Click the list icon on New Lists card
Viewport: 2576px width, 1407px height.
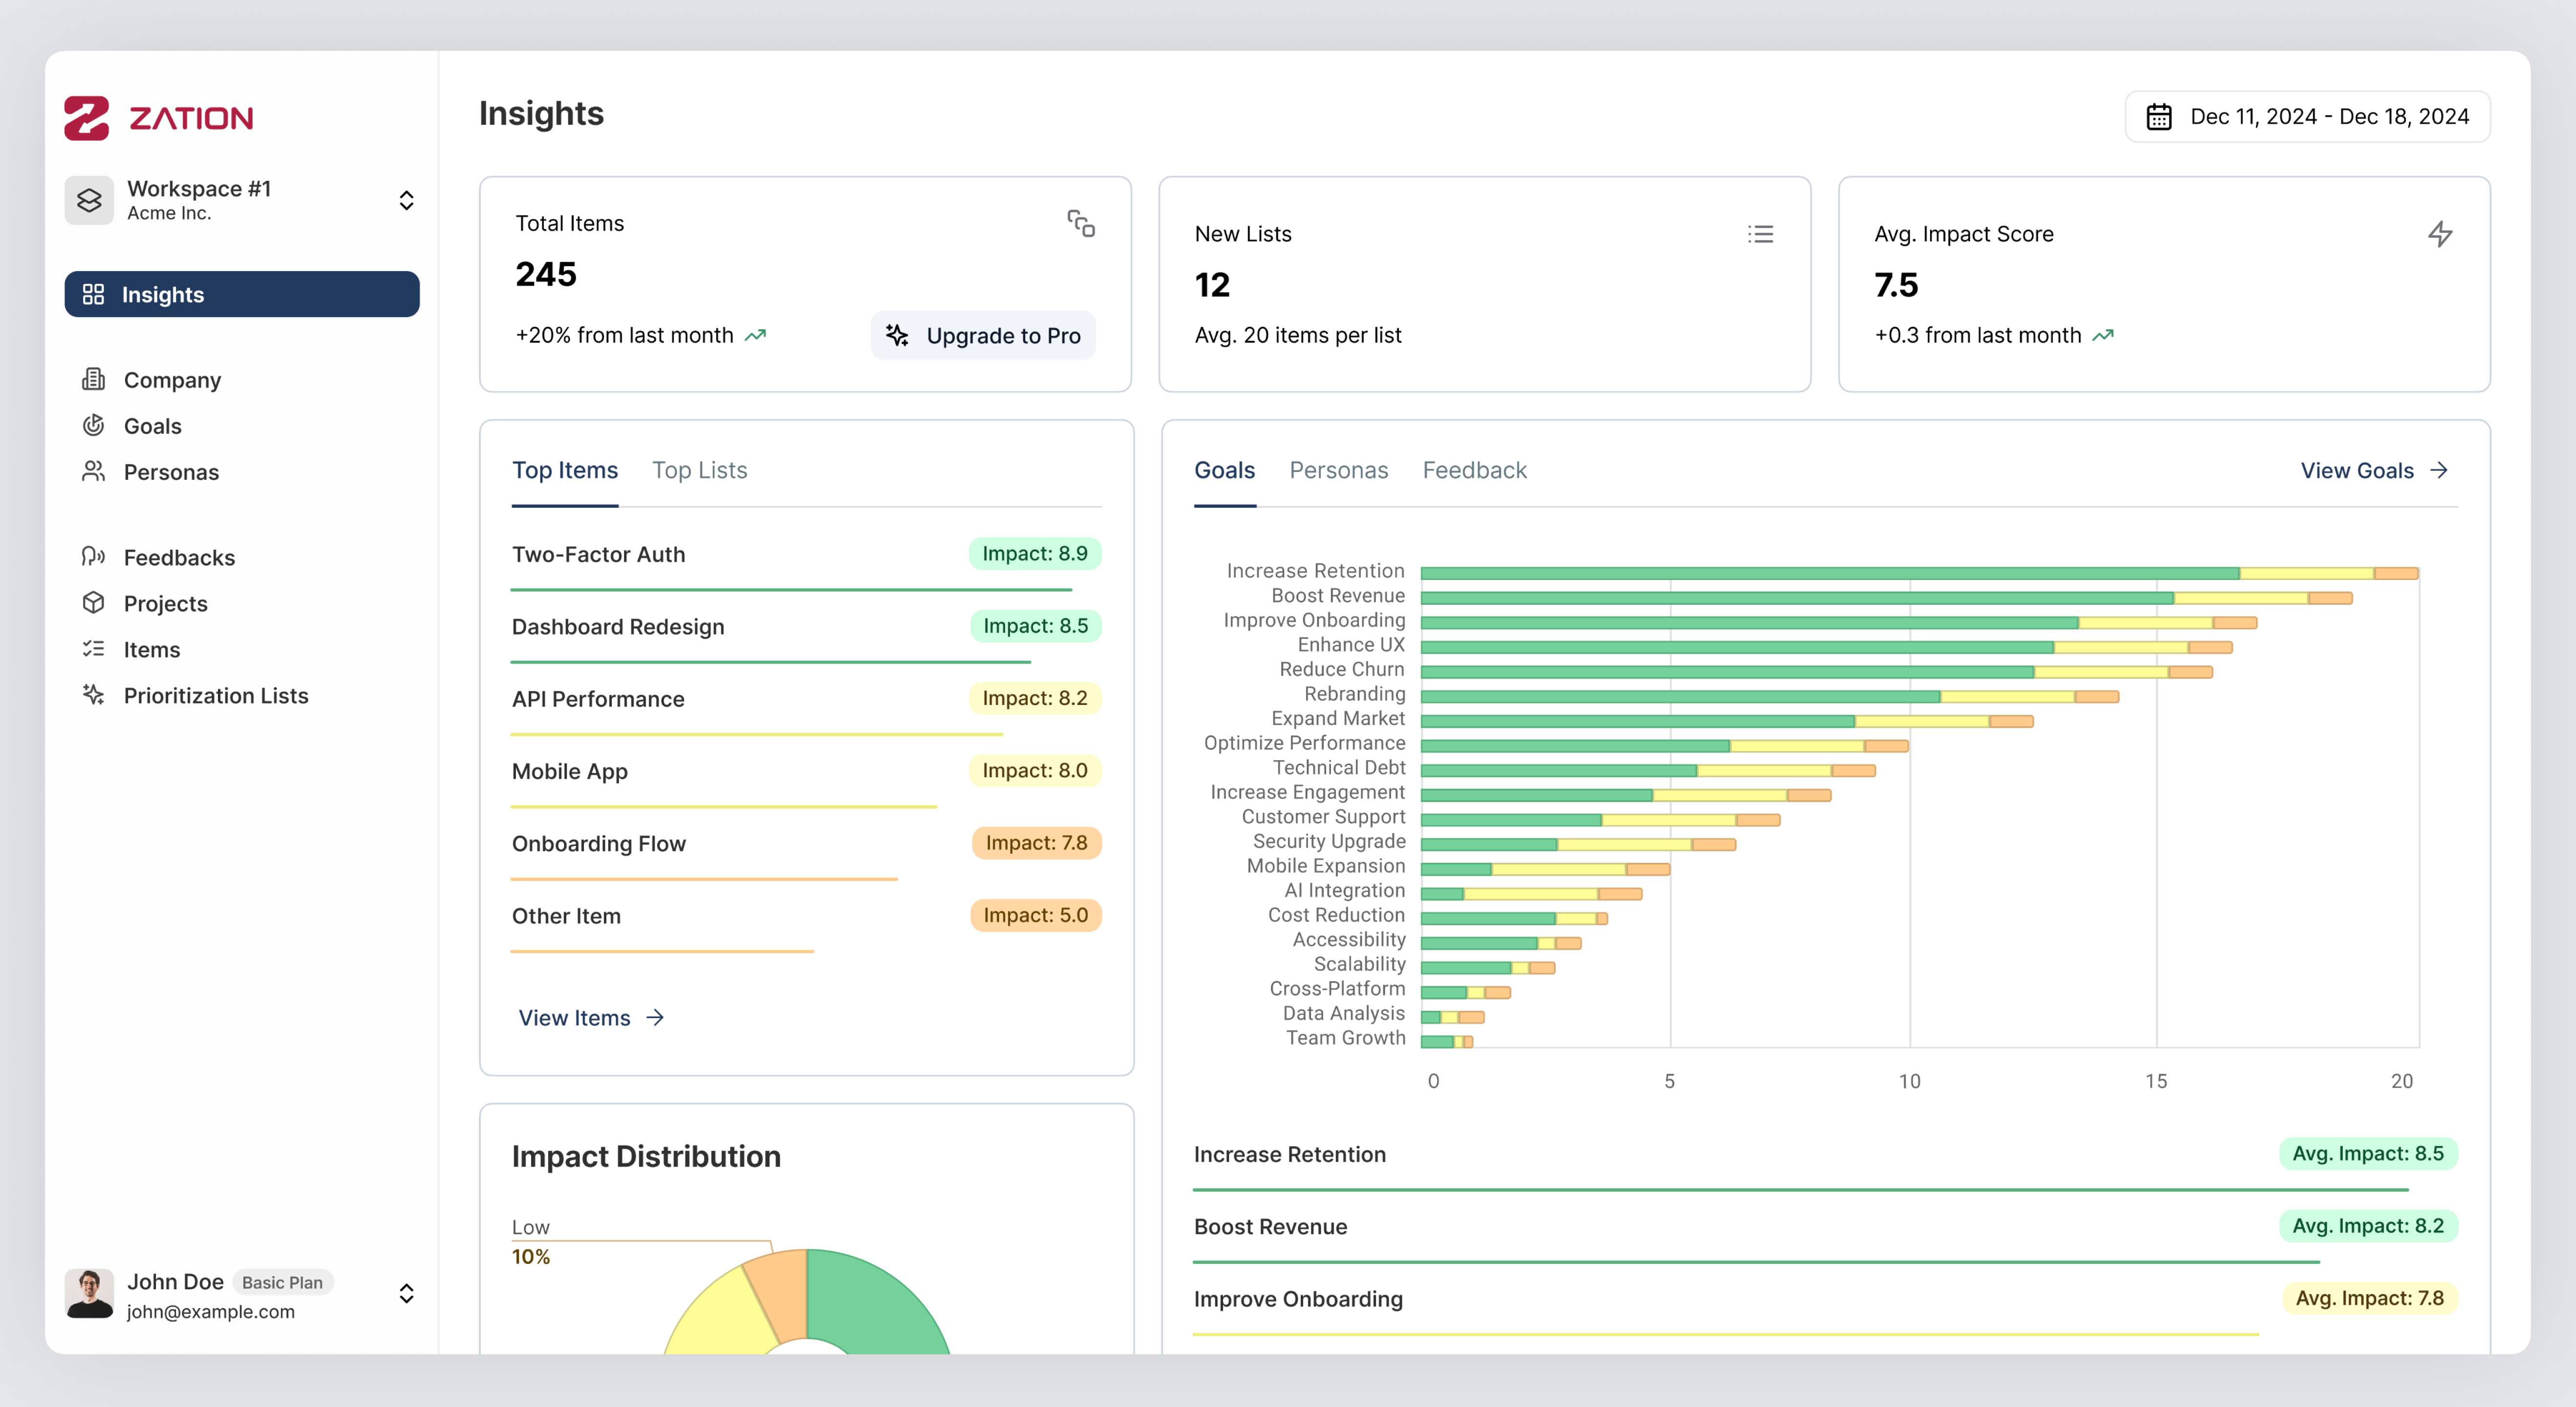pos(1760,234)
